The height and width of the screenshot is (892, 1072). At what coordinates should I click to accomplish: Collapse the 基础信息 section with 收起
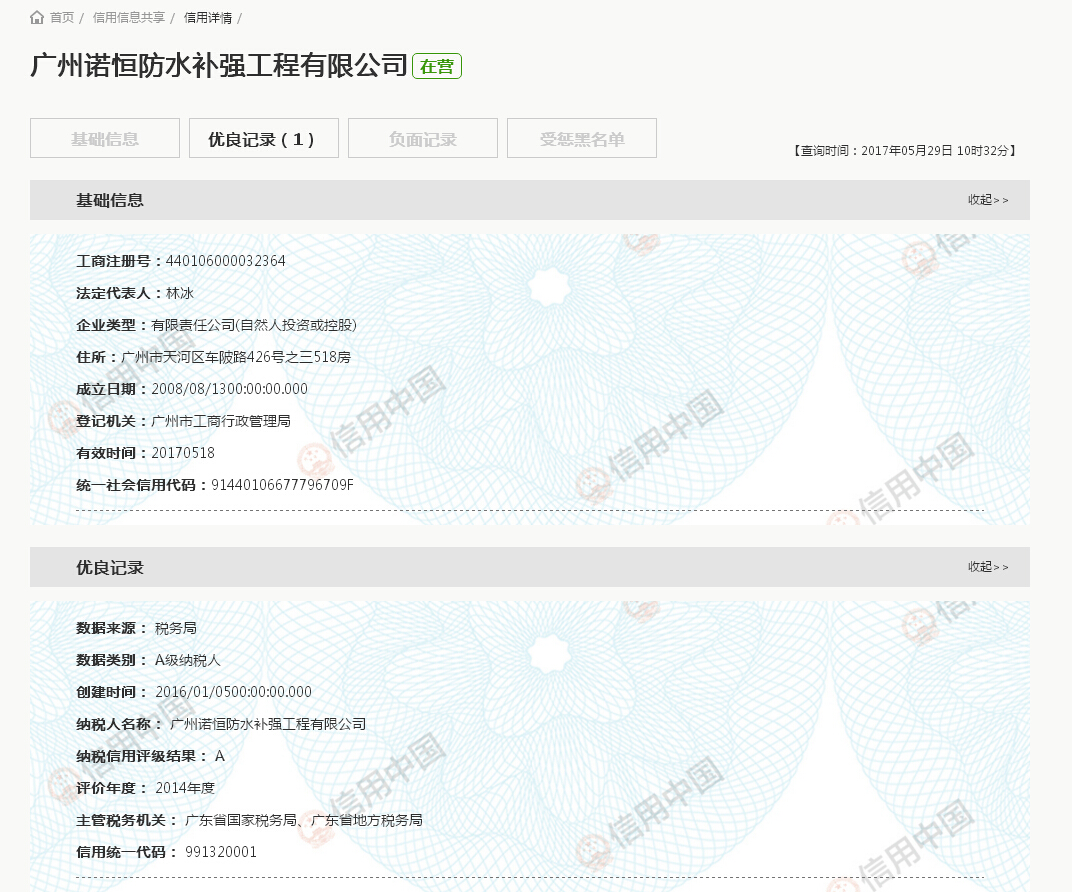(x=988, y=200)
